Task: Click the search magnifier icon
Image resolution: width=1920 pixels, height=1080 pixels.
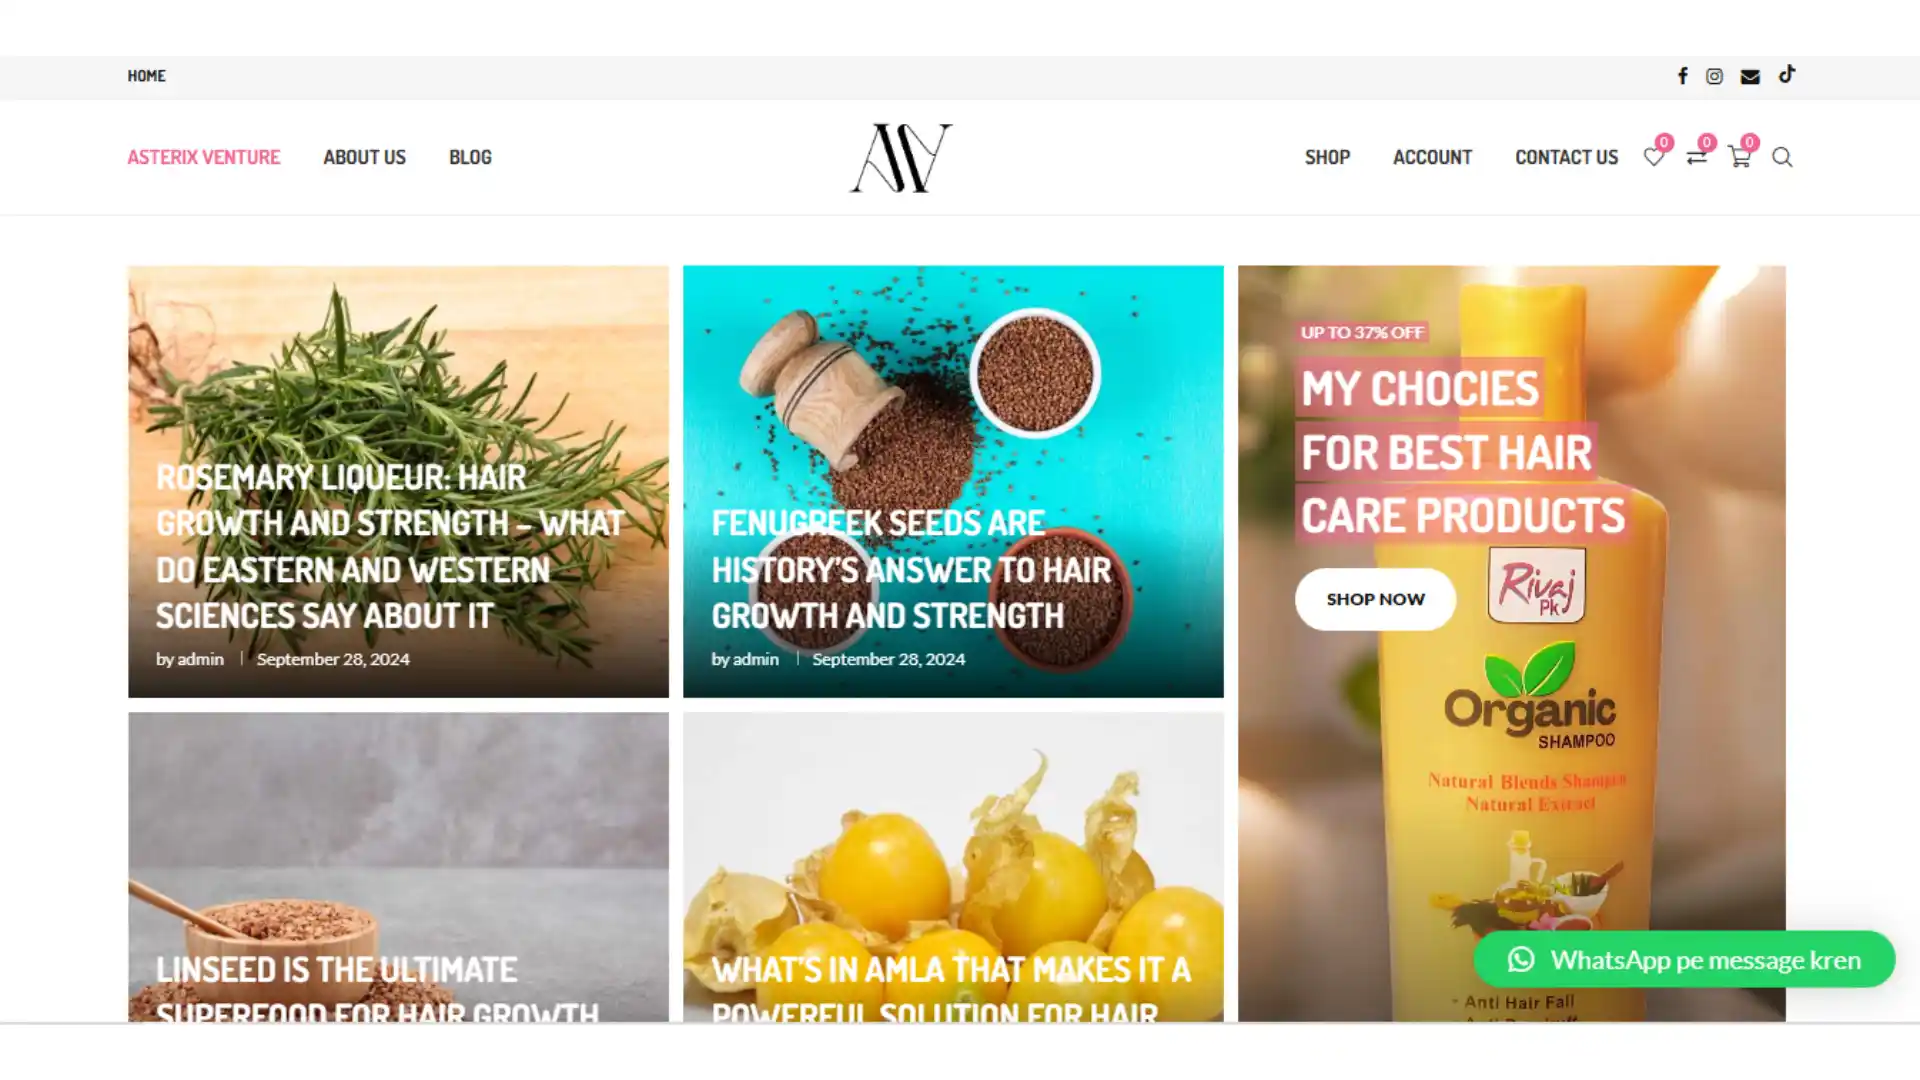Action: pyautogui.click(x=1782, y=157)
